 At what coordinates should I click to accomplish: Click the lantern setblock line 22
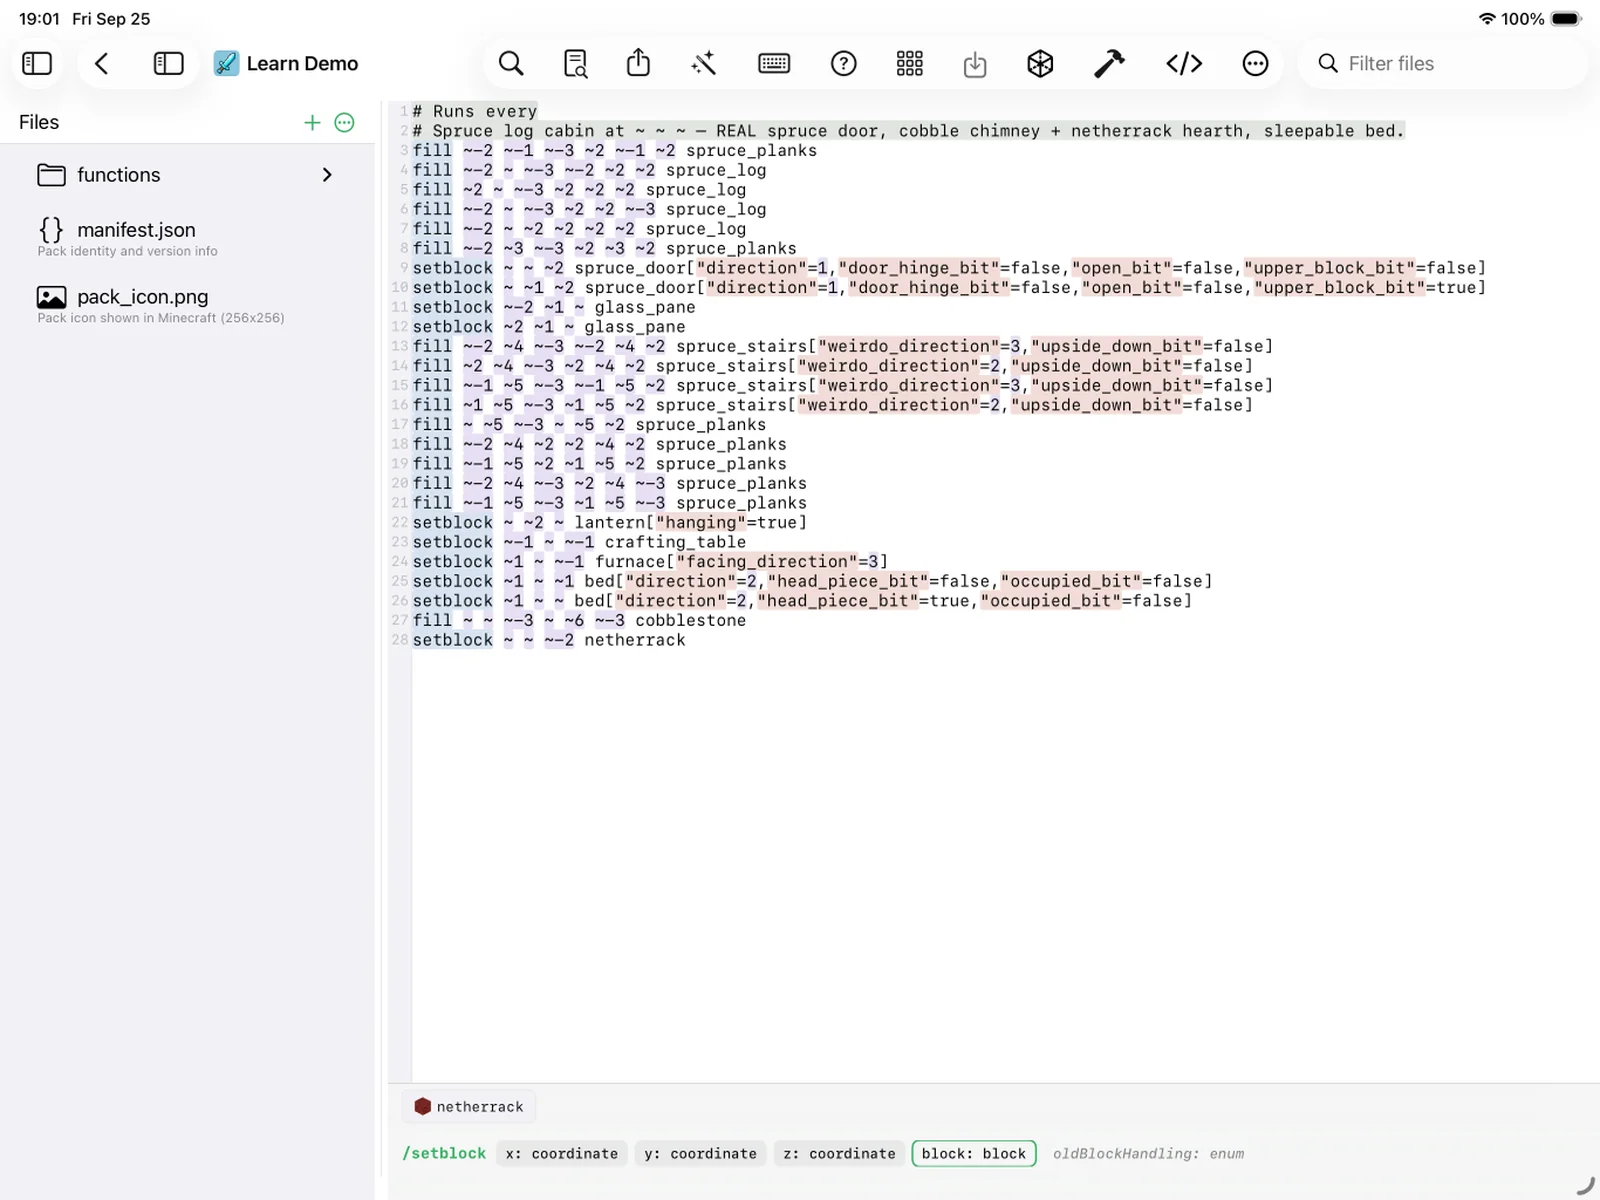610,523
